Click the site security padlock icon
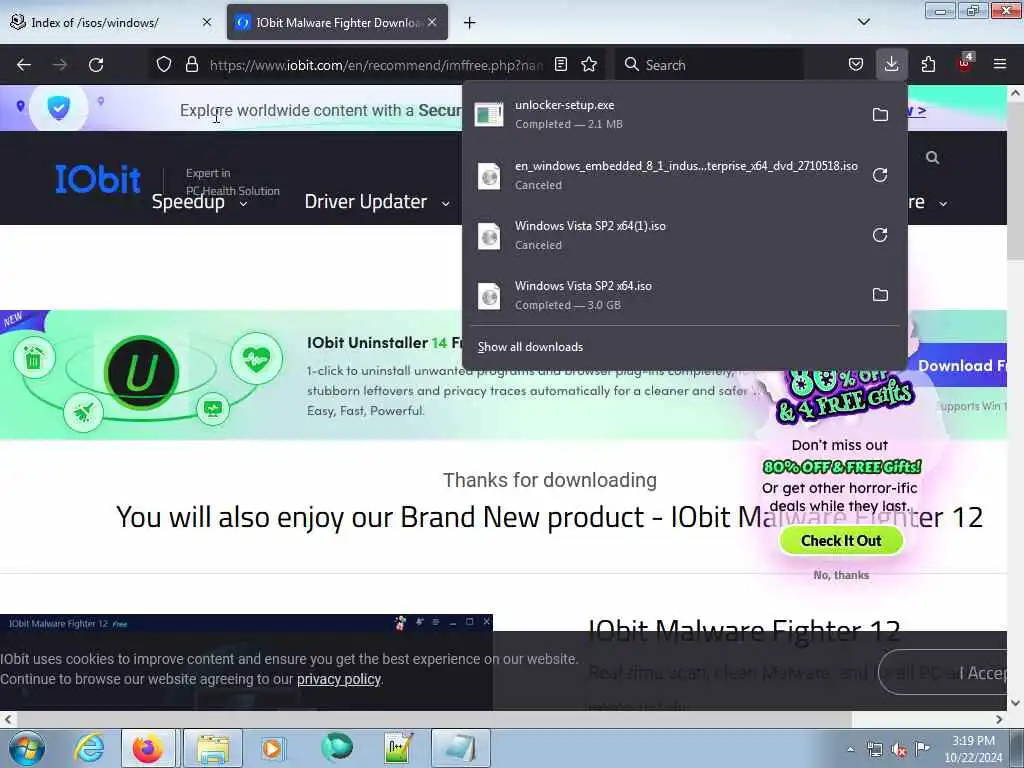The image size is (1024, 768). (x=191, y=65)
